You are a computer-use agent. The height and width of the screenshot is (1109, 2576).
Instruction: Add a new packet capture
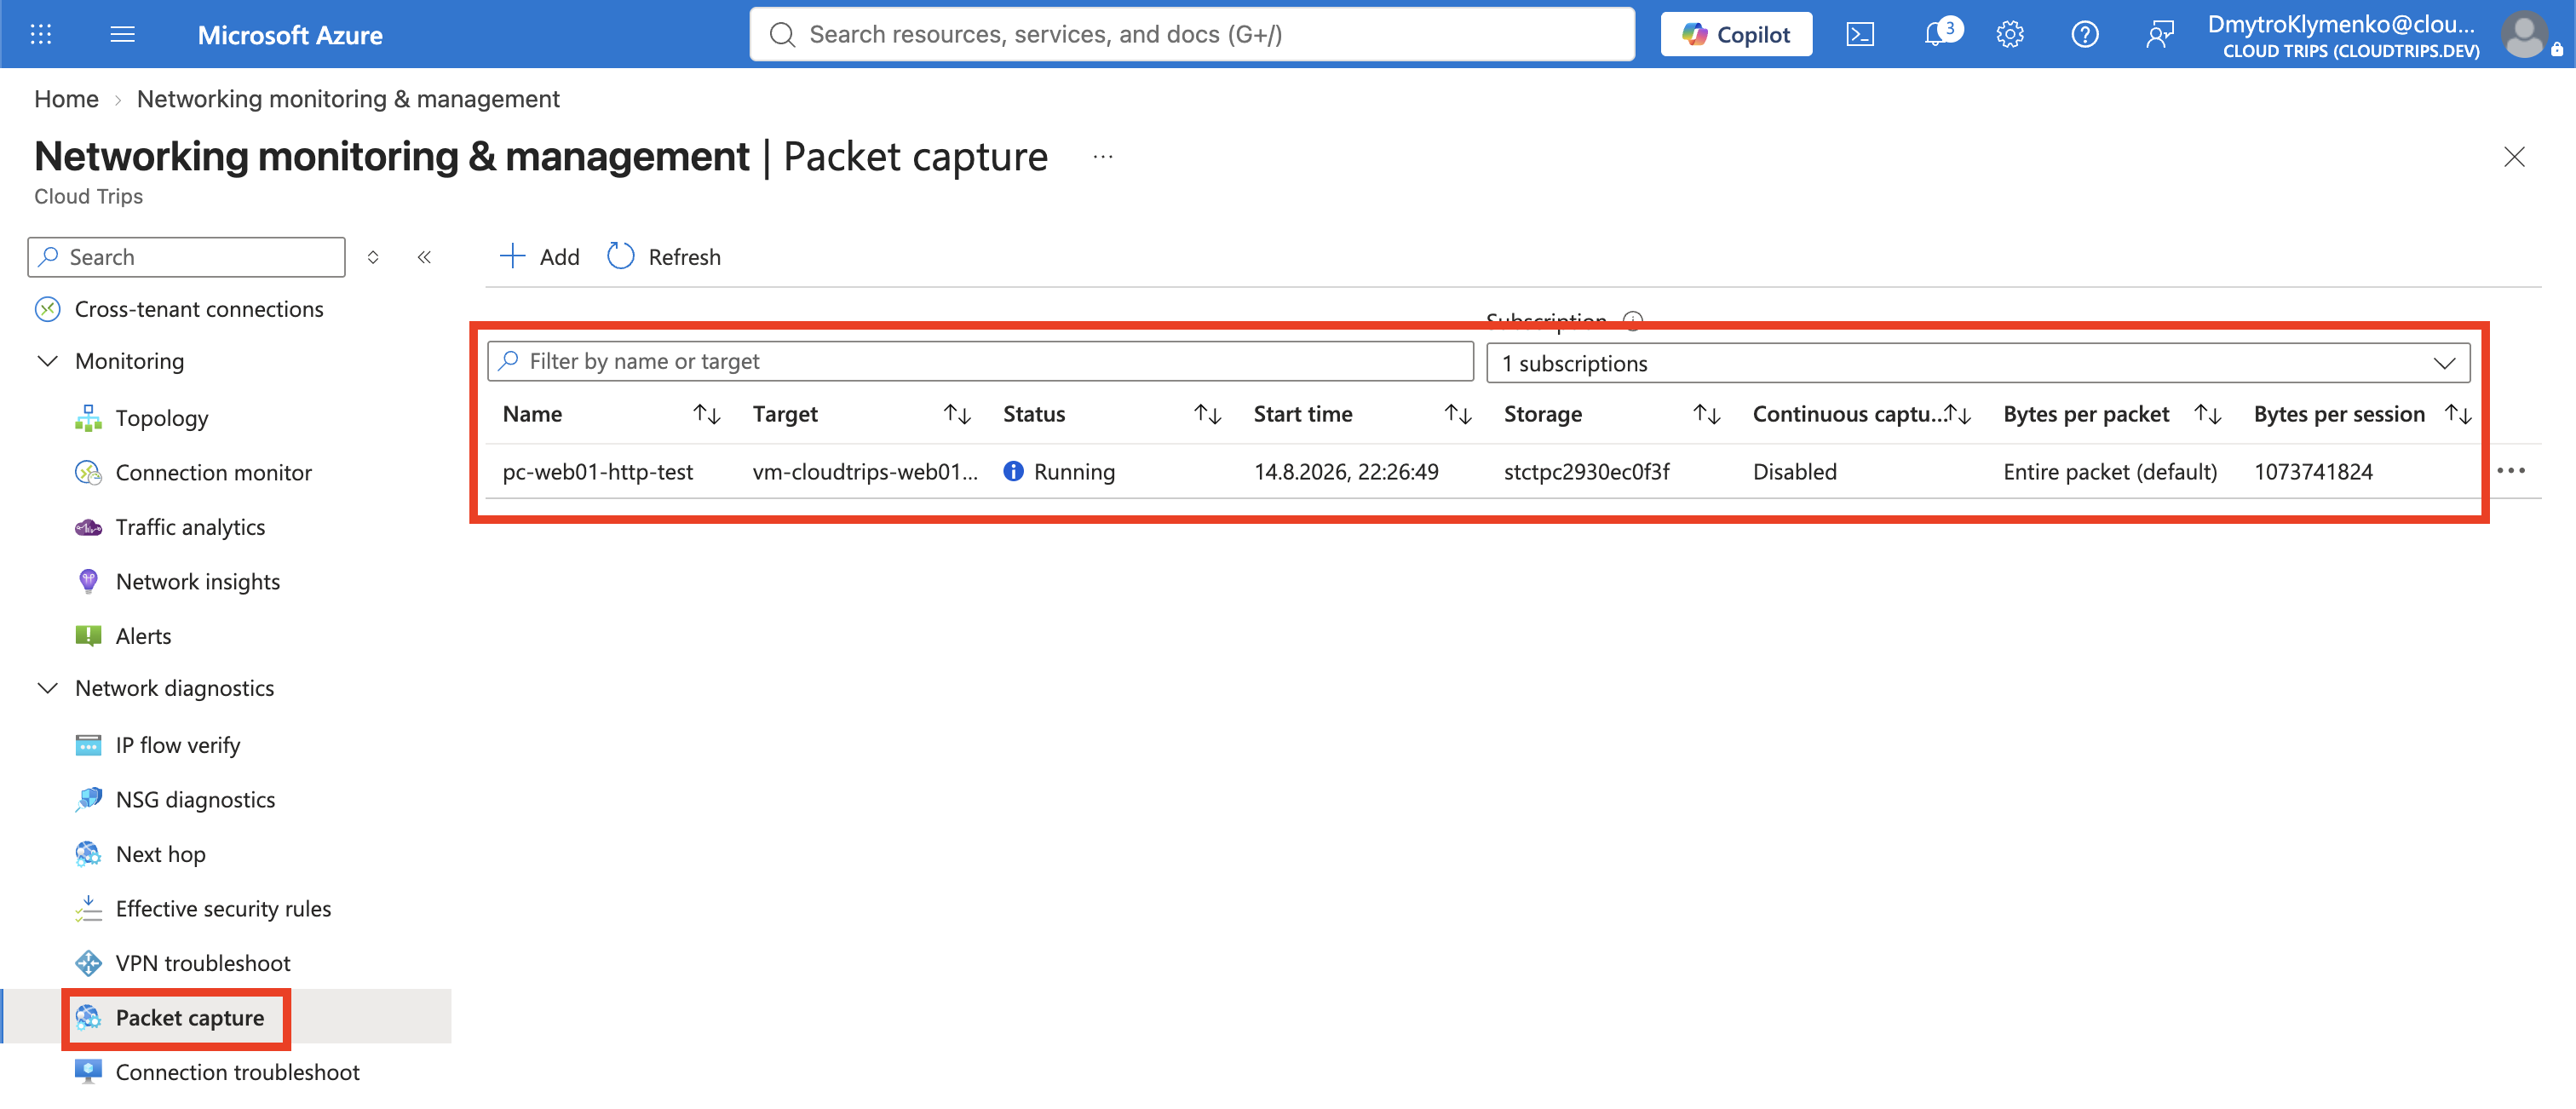click(539, 257)
